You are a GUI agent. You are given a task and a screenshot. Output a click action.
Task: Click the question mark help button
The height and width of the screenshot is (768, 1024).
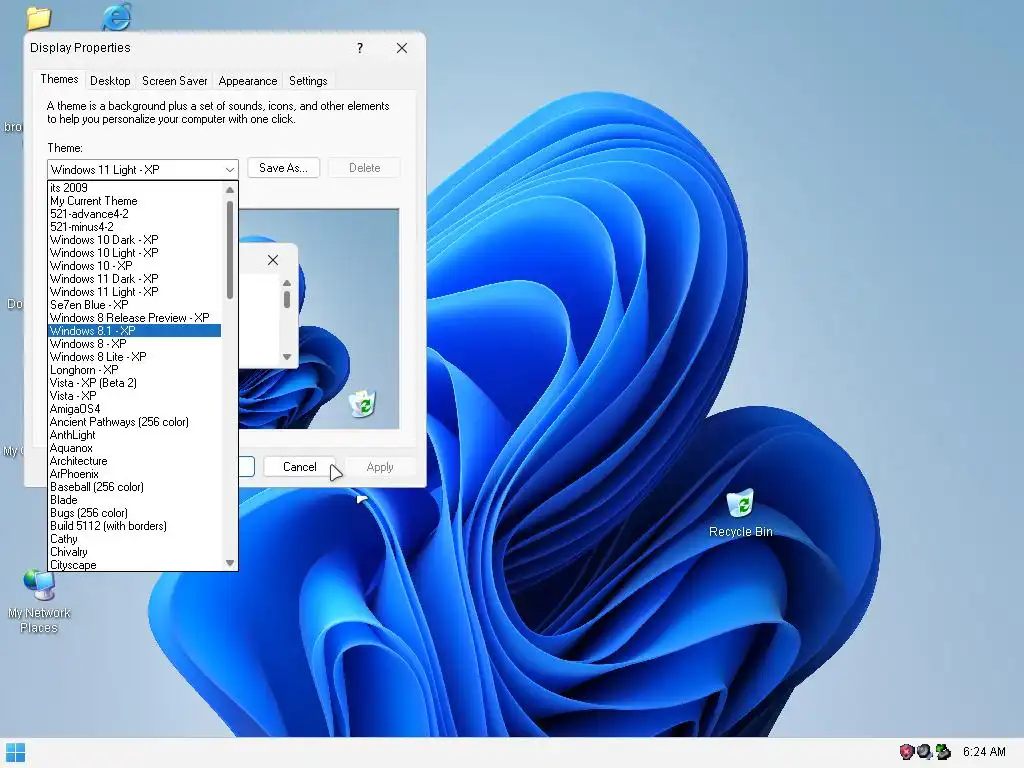point(360,48)
